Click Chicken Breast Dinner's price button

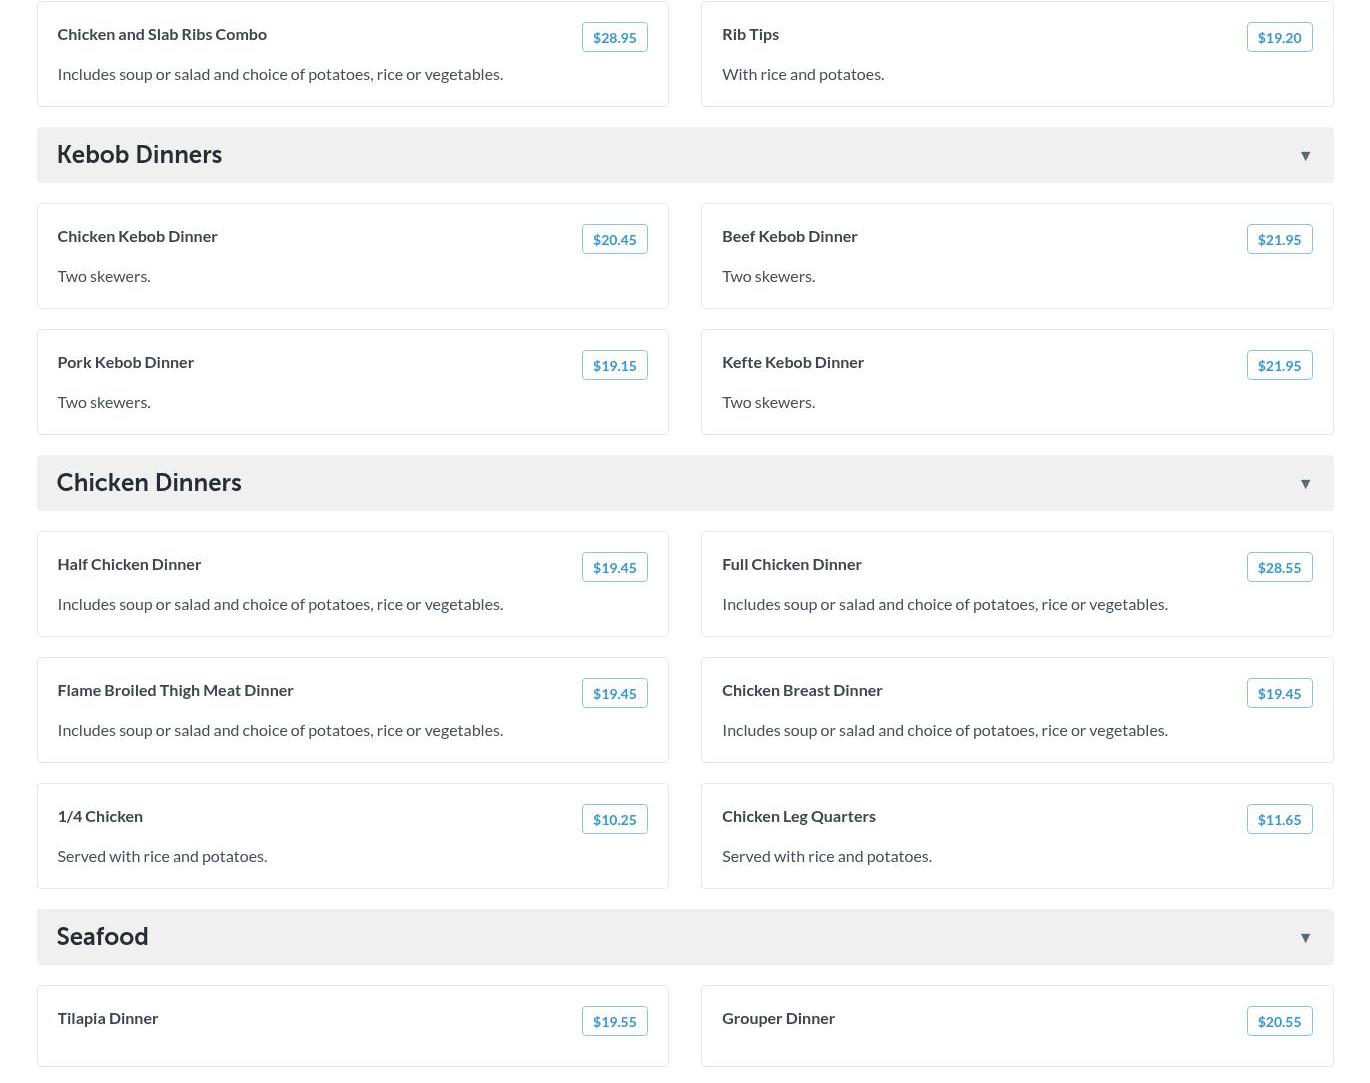click(1279, 694)
